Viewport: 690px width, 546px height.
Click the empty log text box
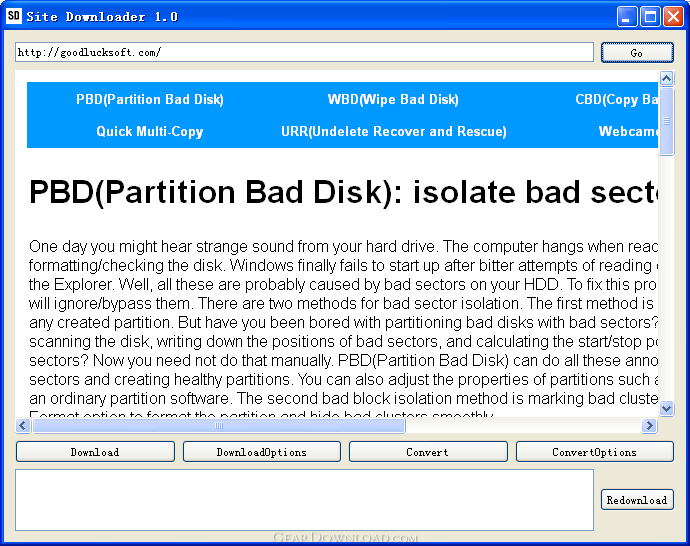click(305, 500)
